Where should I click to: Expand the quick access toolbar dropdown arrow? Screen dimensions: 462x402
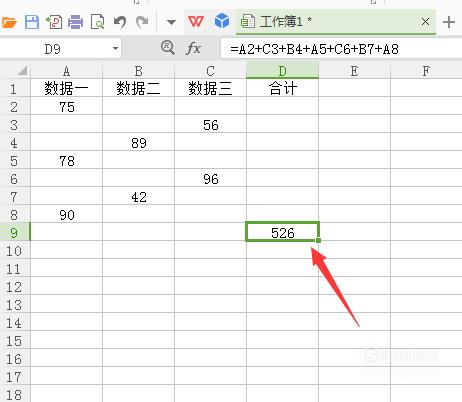(171, 22)
